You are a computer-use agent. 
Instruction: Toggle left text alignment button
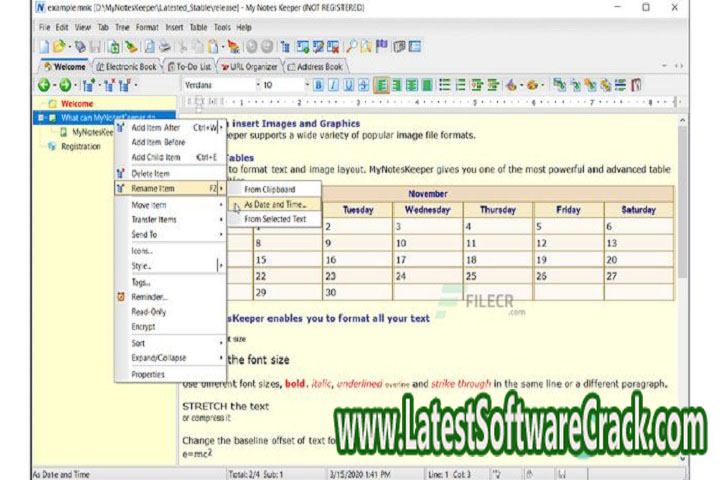click(383, 86)
